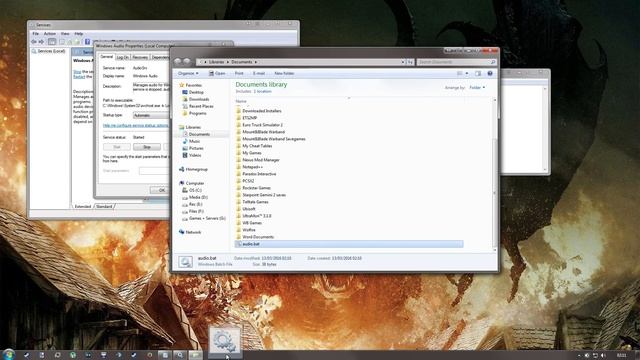Open Explorer help question mark icon

490,73
